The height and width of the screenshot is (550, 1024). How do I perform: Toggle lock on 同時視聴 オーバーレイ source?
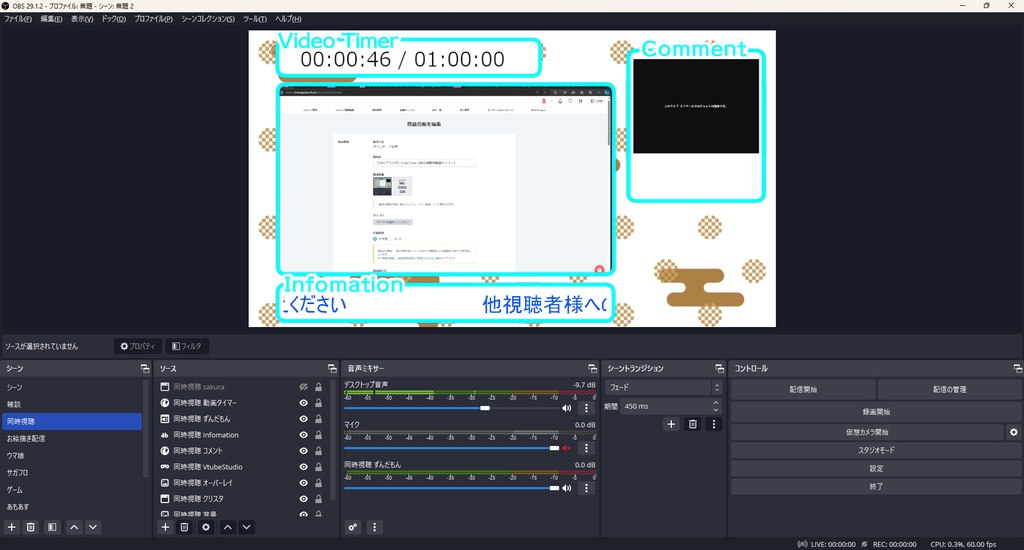(x=318, y=483)
